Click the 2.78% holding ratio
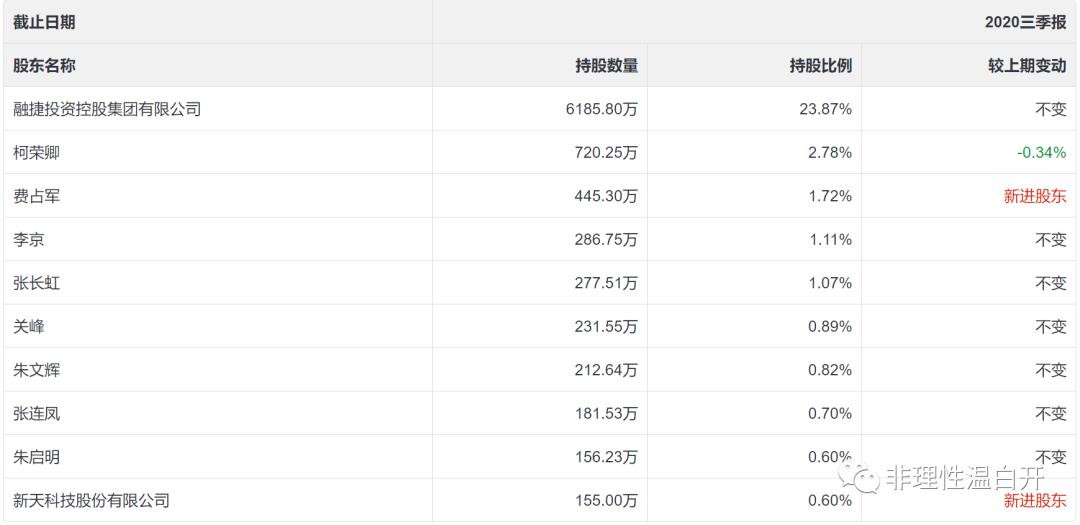 tap(829, 152)
